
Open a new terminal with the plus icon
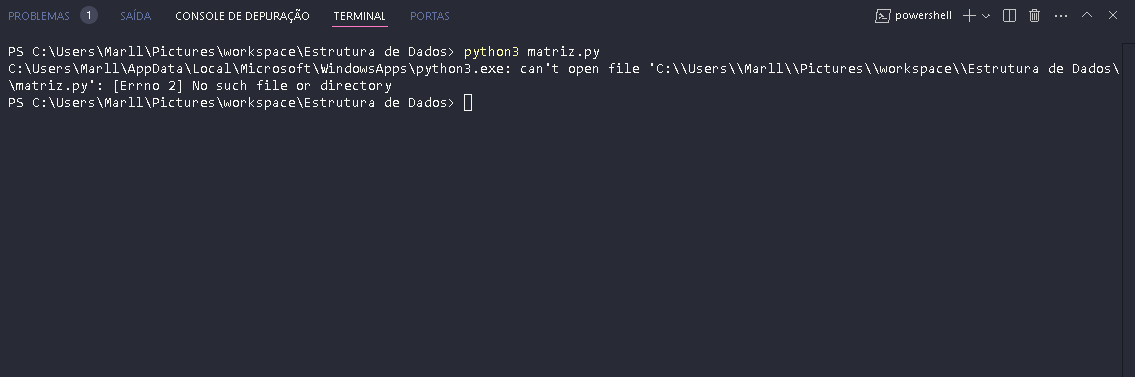(969, 16)
